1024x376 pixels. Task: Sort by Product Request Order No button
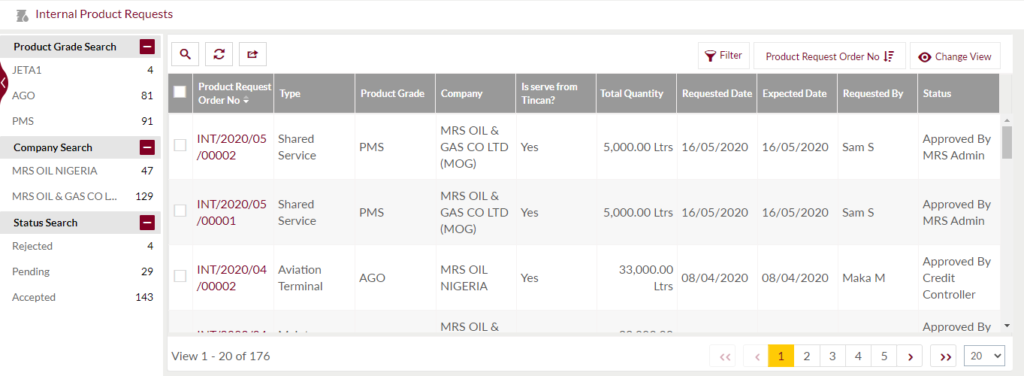(829, 57)
